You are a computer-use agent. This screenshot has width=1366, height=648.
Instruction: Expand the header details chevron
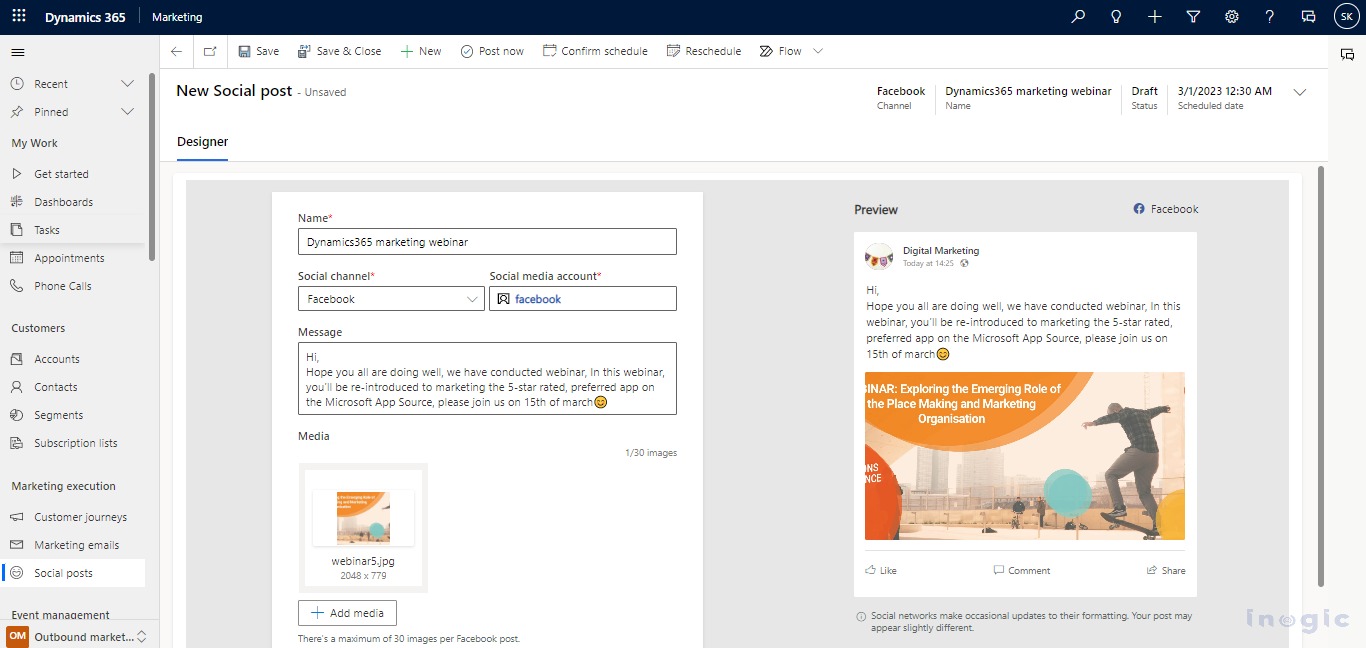1300,92
